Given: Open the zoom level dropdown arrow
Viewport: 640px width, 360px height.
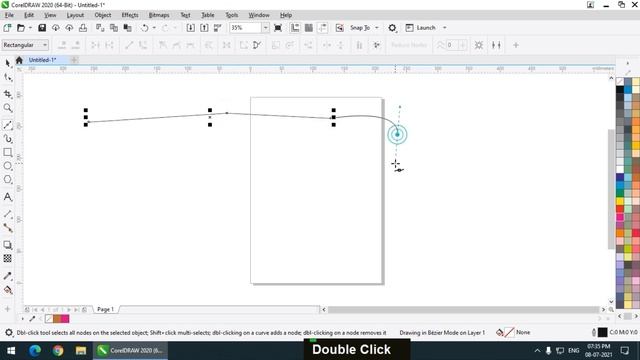Looking at the screenshot, I should [265, 28].
